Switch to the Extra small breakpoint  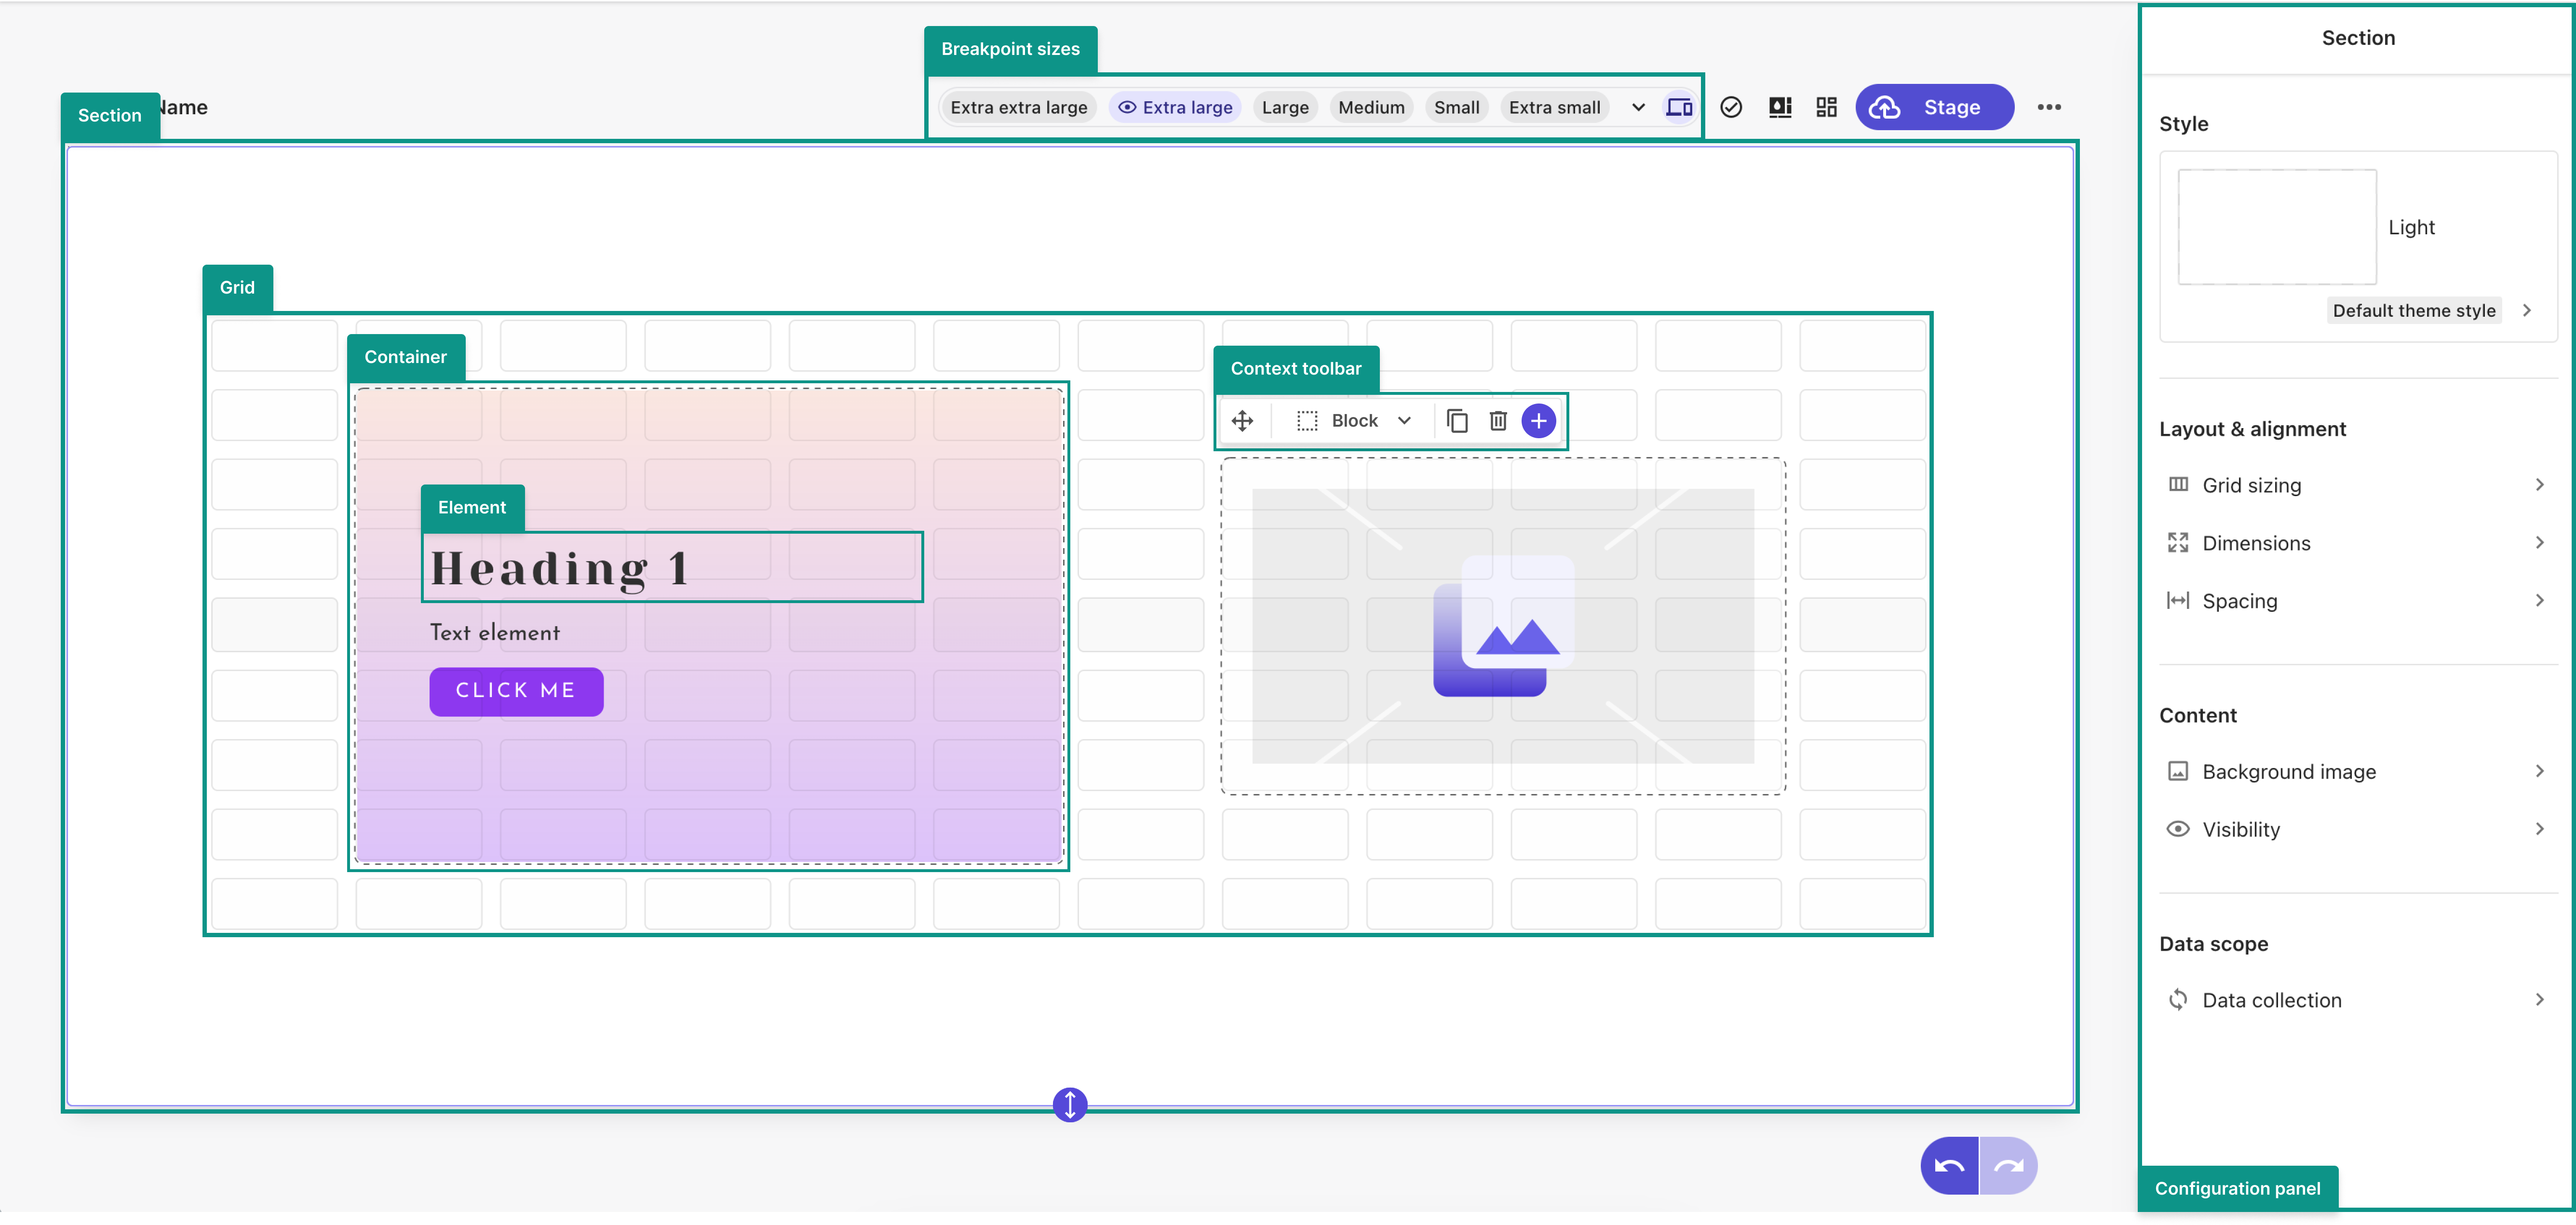(1554, 107)
